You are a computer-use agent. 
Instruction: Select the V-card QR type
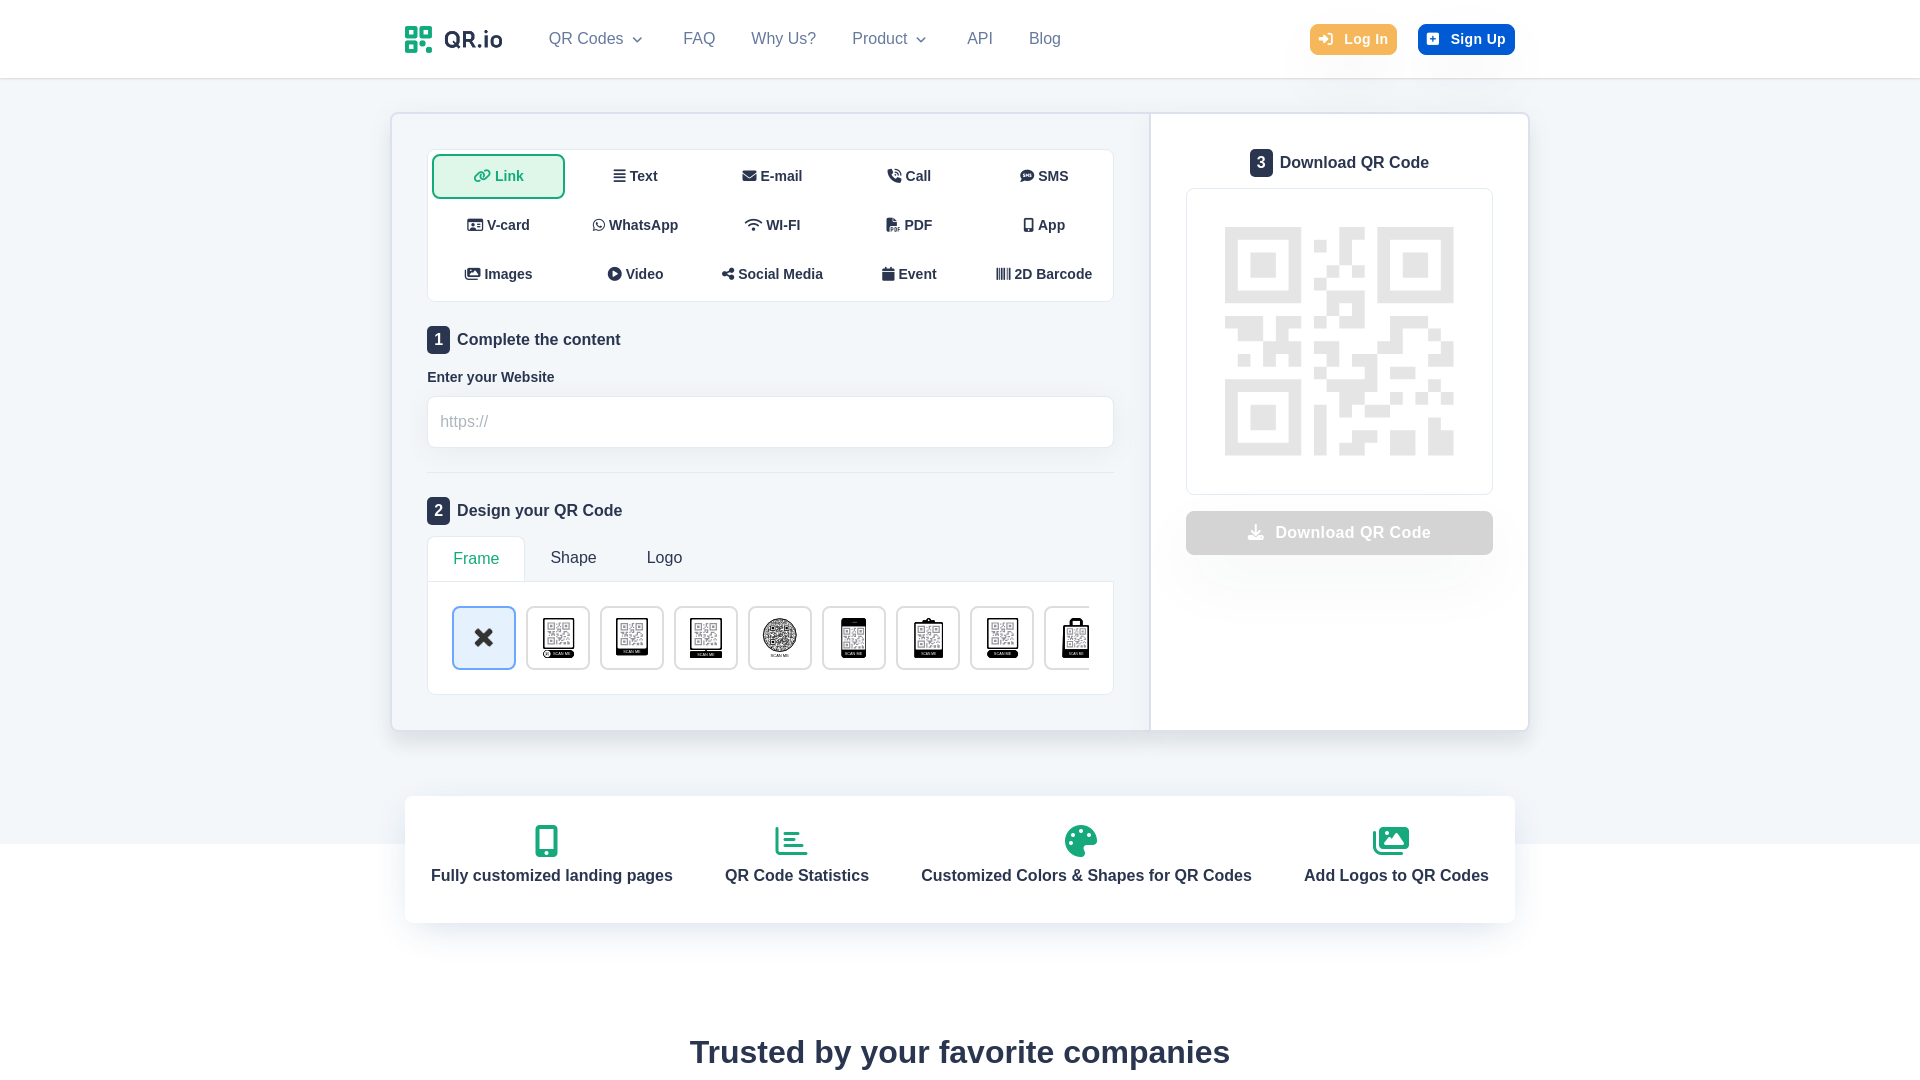tap(498, 225)
